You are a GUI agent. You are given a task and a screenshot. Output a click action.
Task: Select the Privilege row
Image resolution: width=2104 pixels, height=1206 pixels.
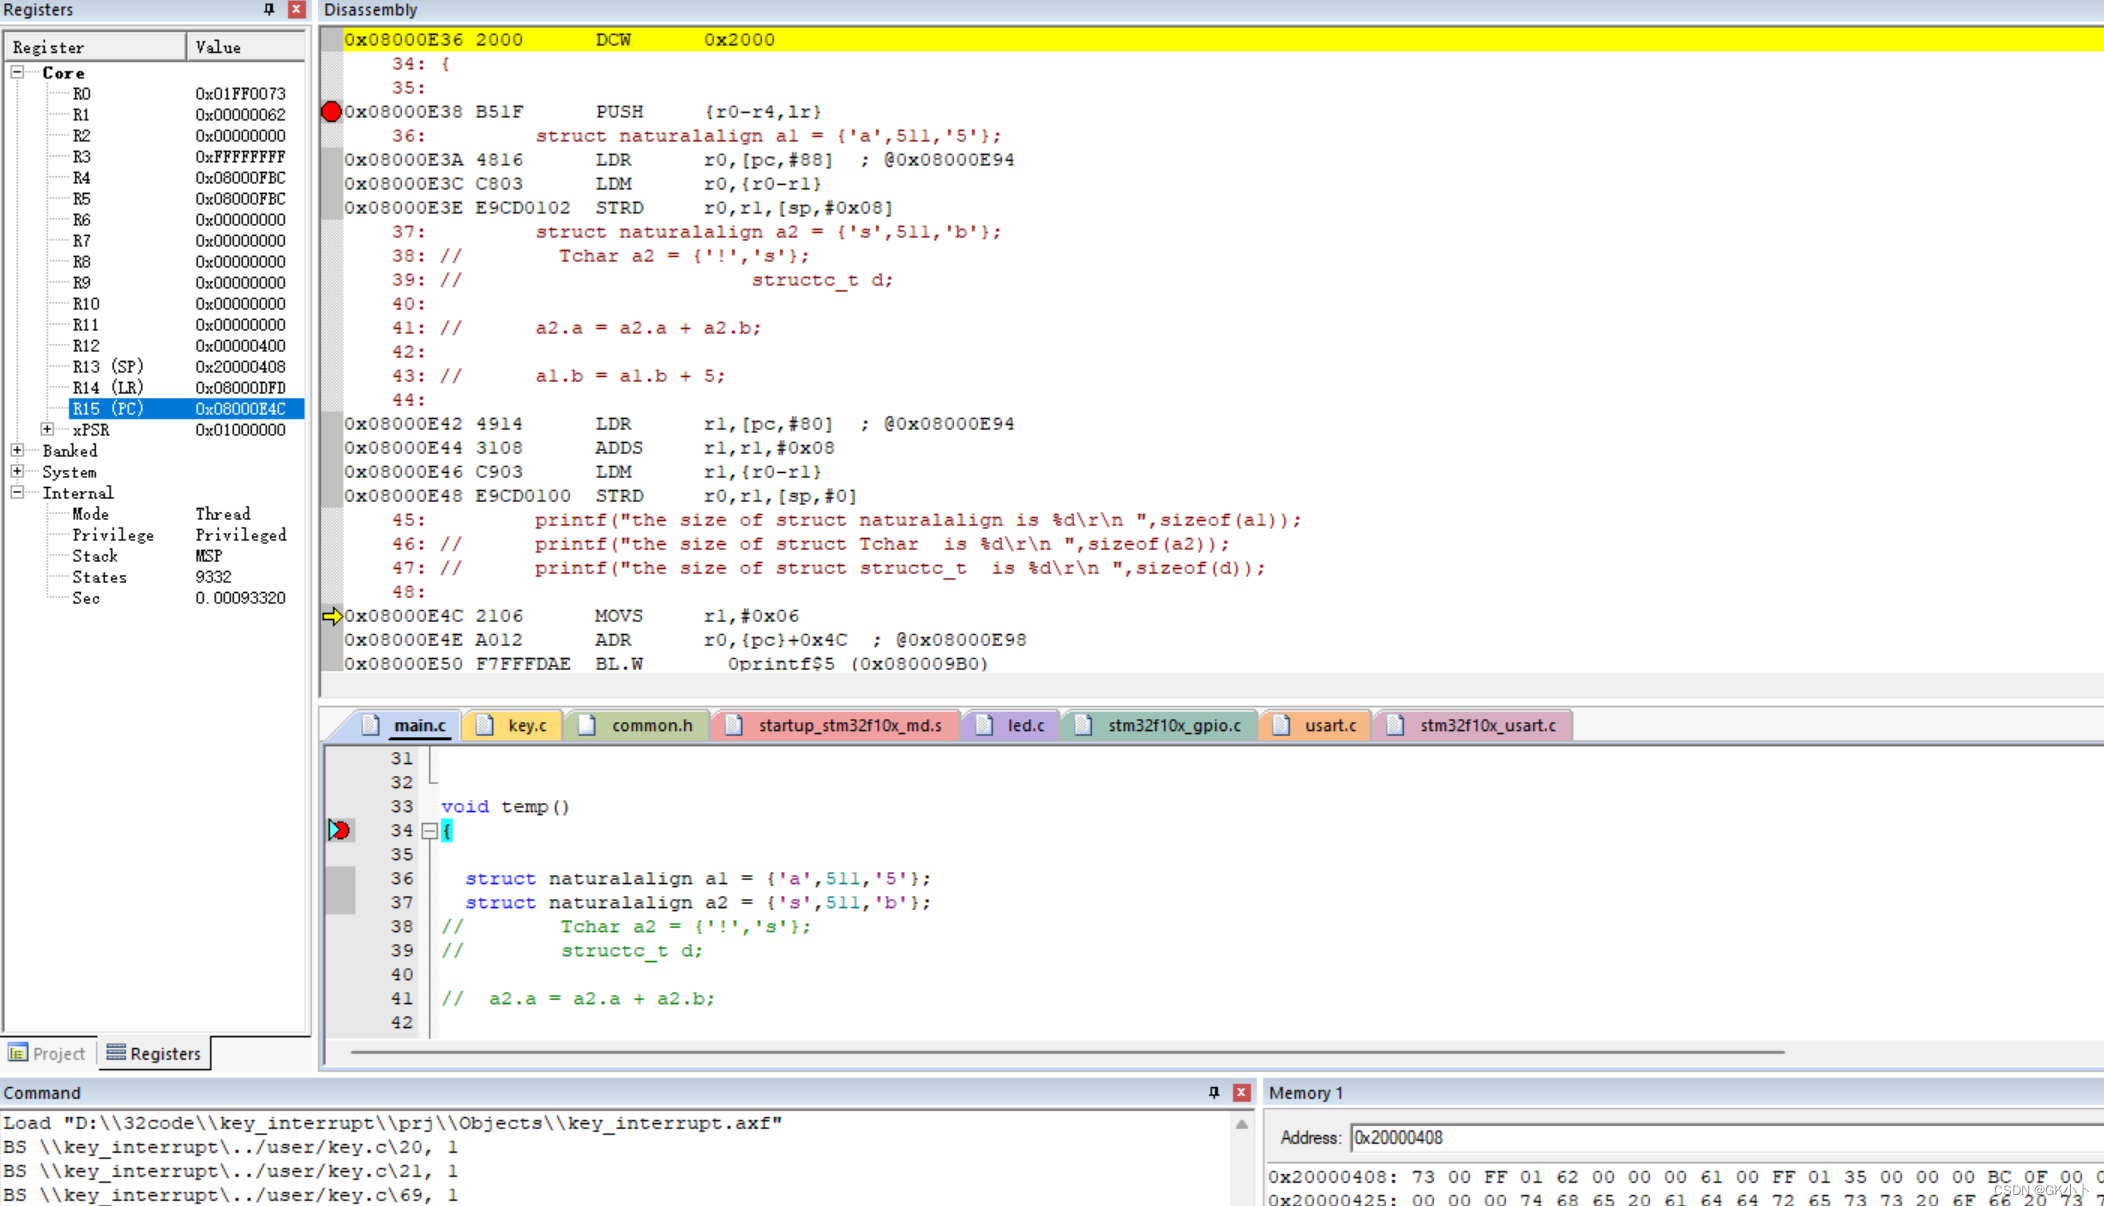tap(154, 534)
